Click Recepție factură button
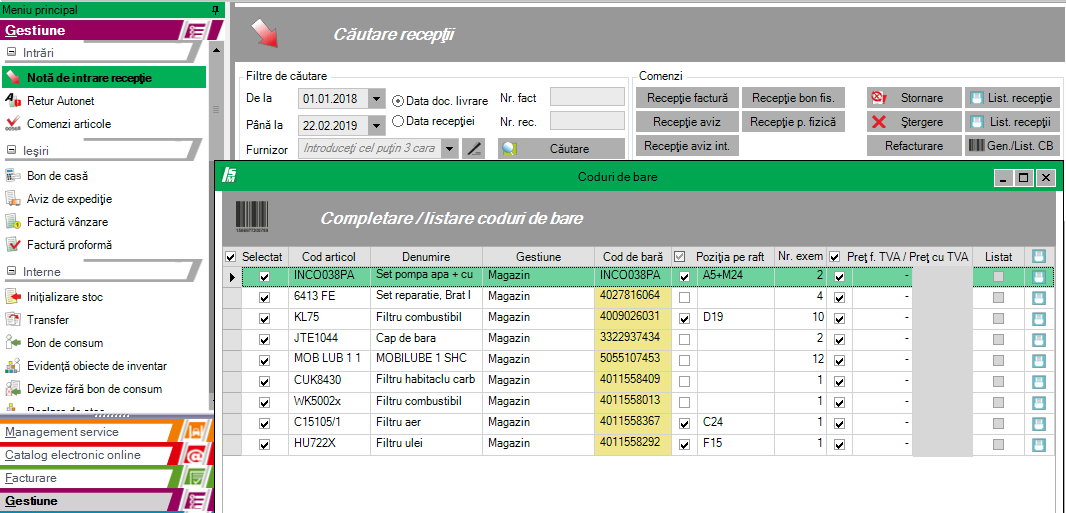This screenshot has height=513, width=1066. pyautogui.click(x=687, y=98)
